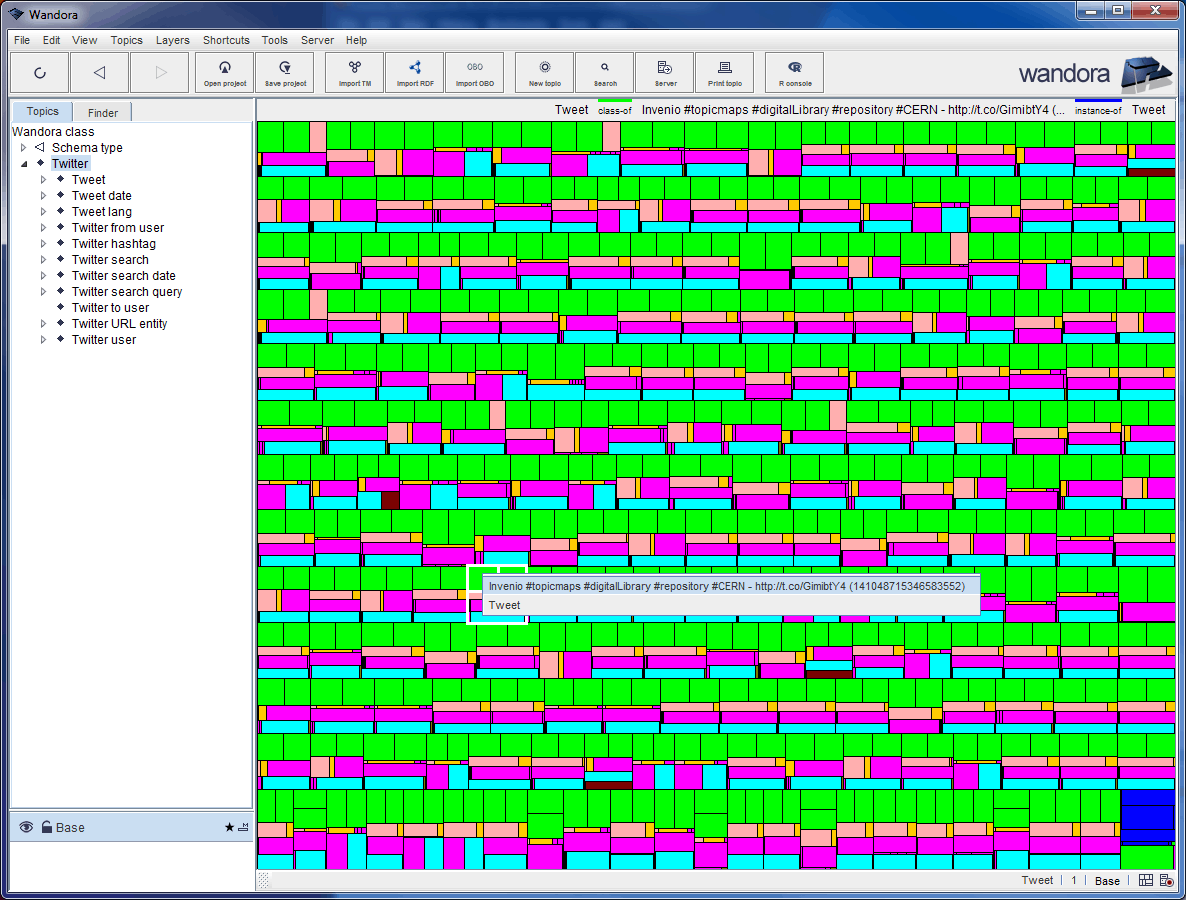Open the Shortcuts menu
1186x900 pixels.
tap(226, 40)
